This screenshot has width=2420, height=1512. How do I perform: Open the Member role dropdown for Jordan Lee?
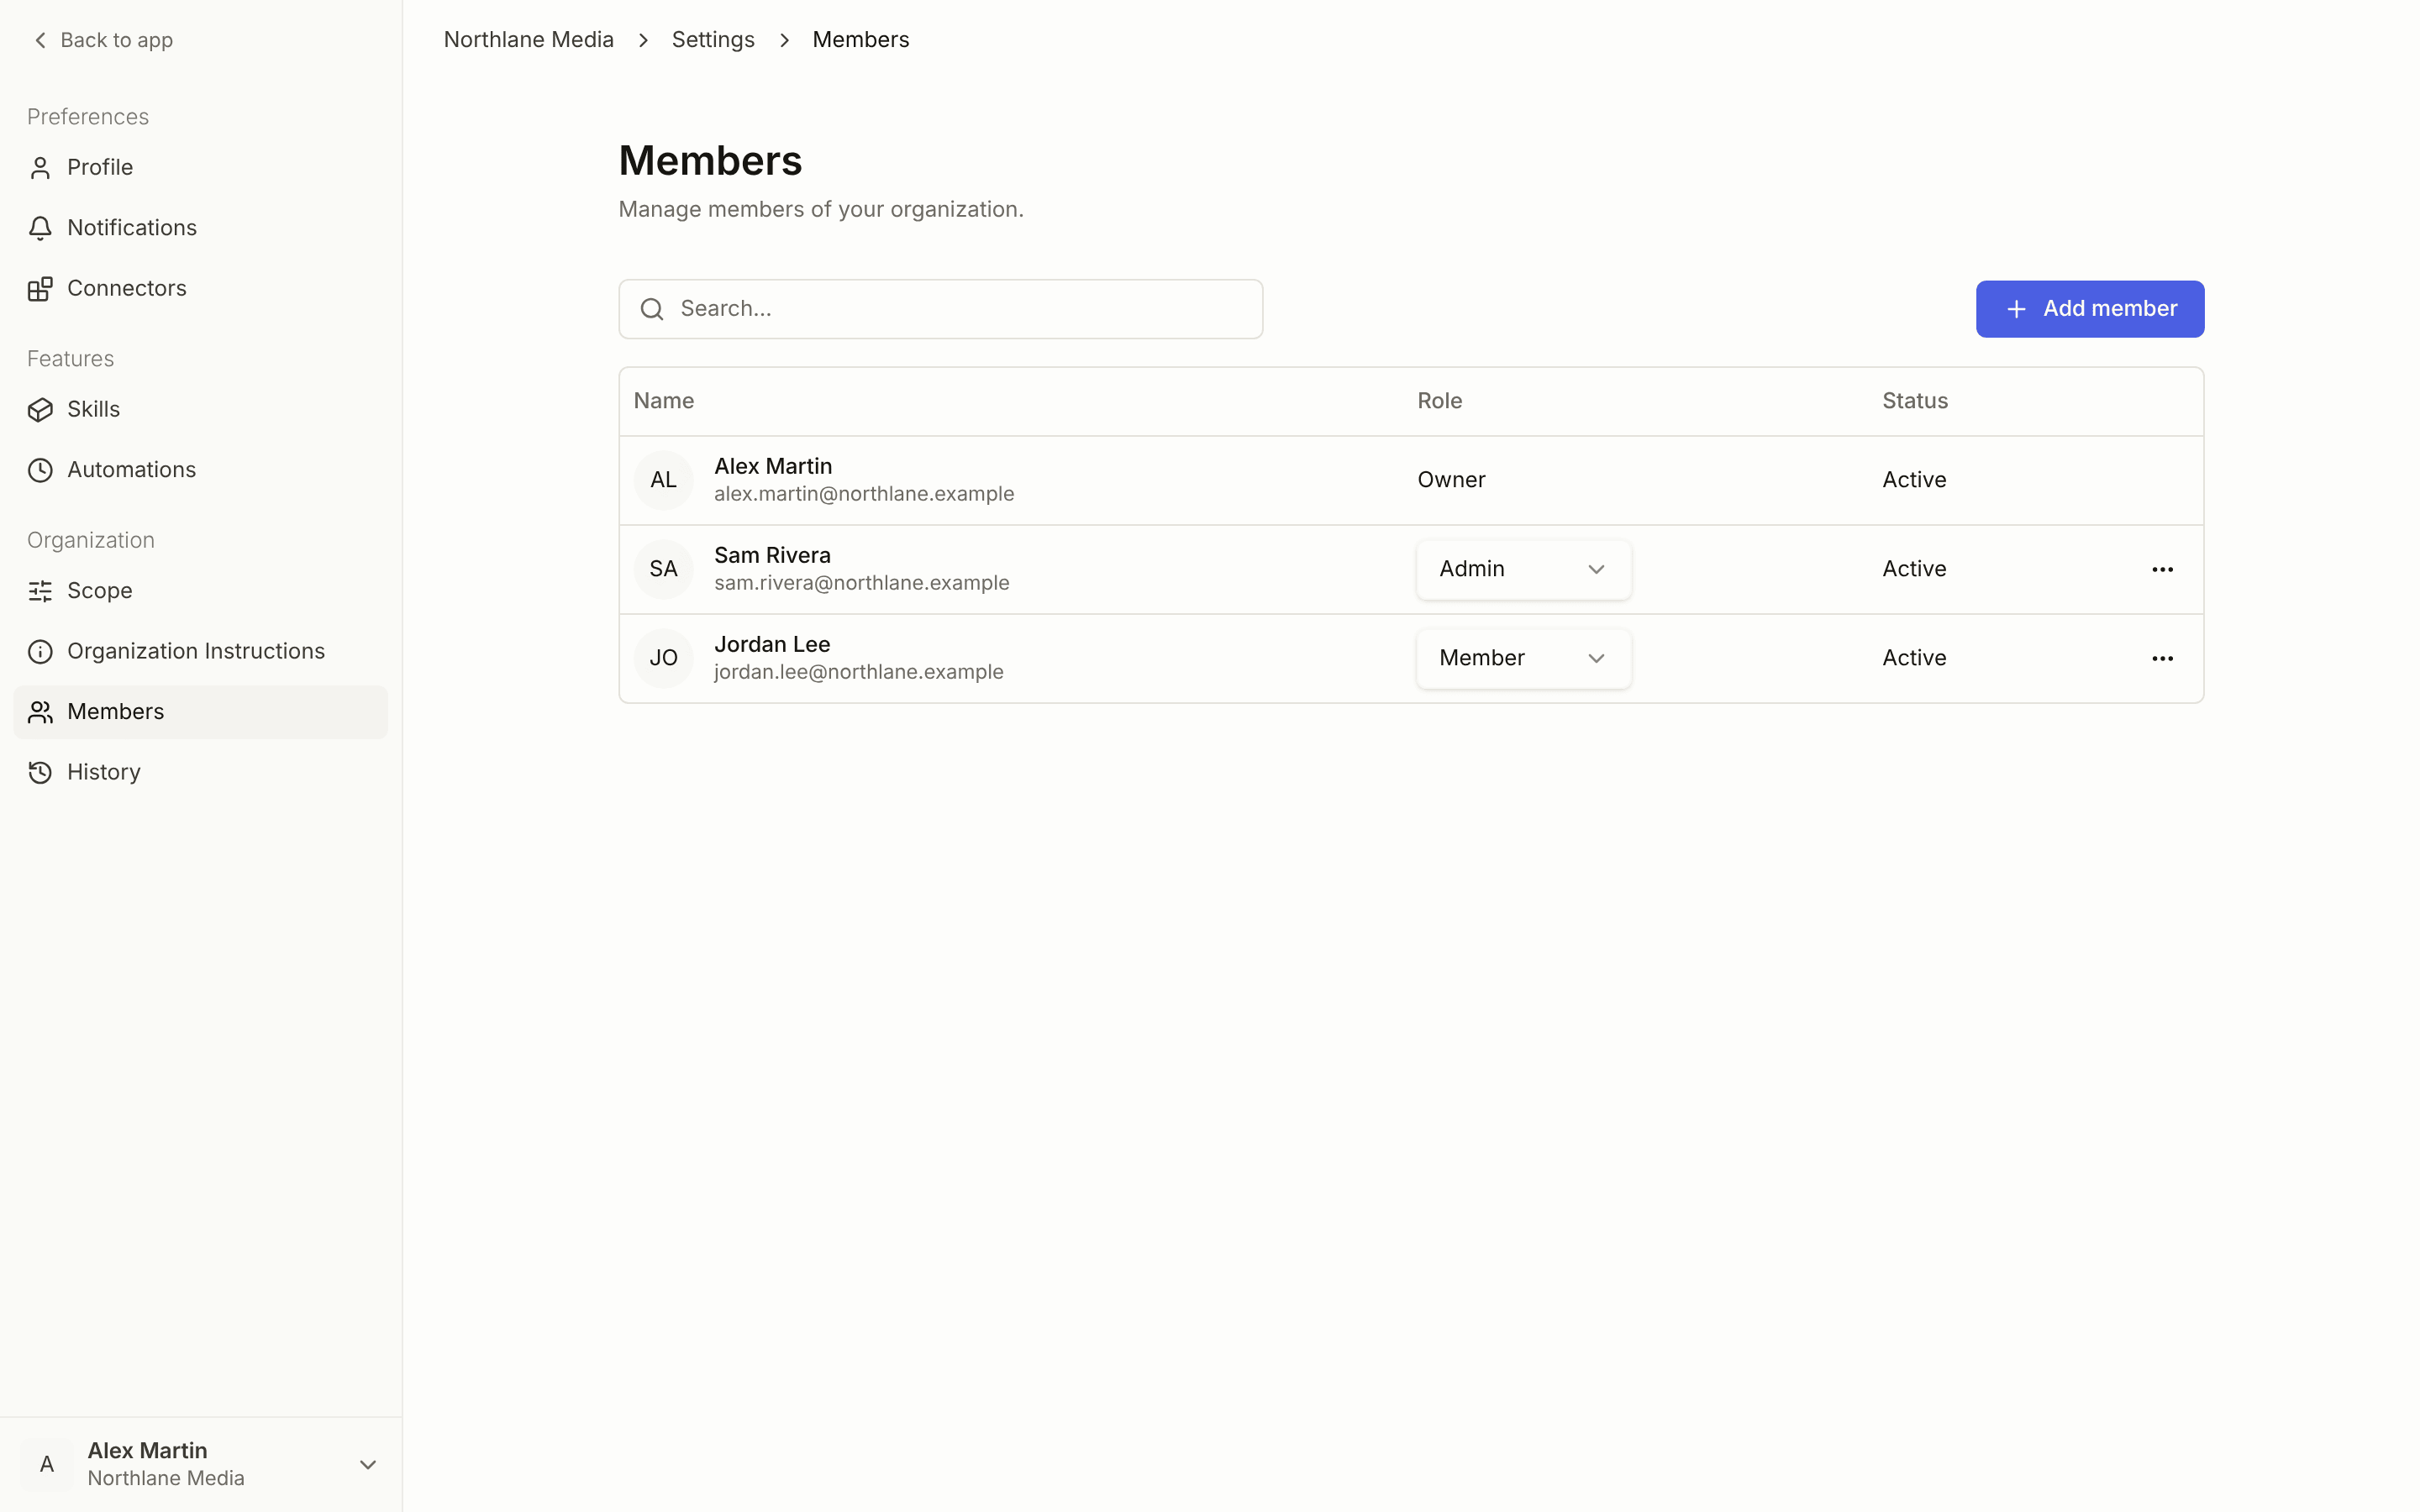1523,658
